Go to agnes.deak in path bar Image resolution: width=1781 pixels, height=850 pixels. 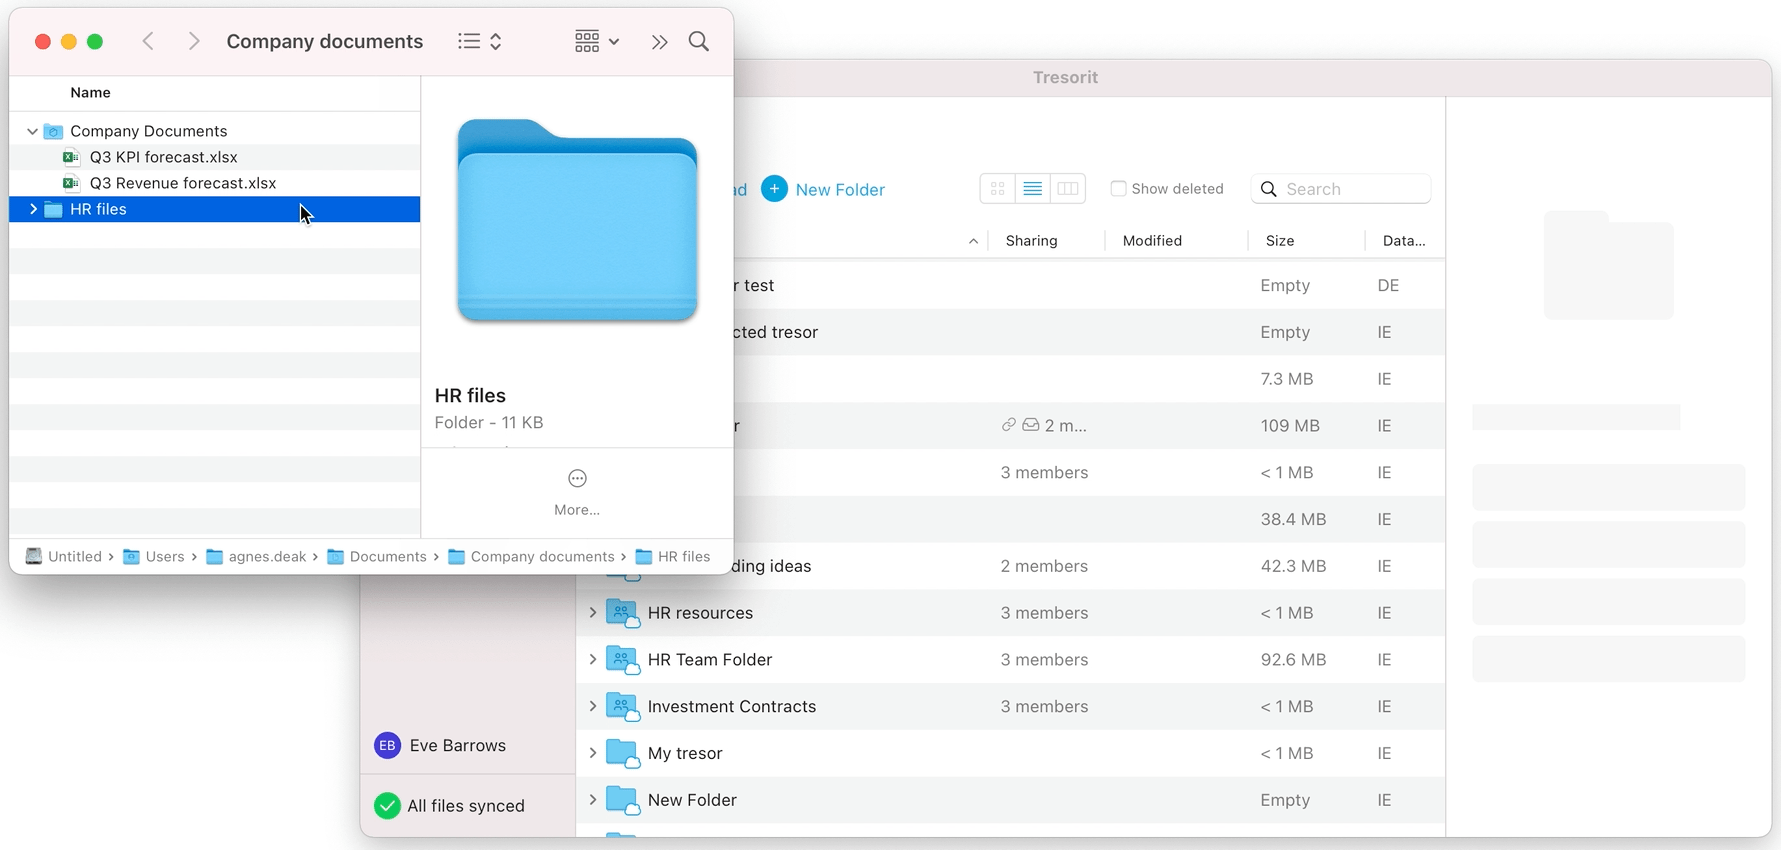point(256,557)
